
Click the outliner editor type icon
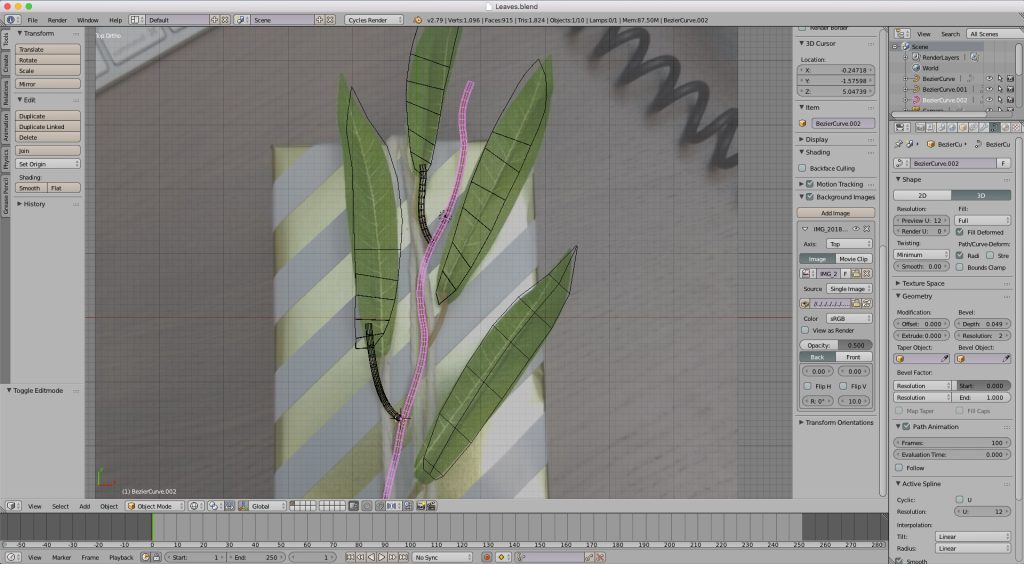(x=902, y=33)
